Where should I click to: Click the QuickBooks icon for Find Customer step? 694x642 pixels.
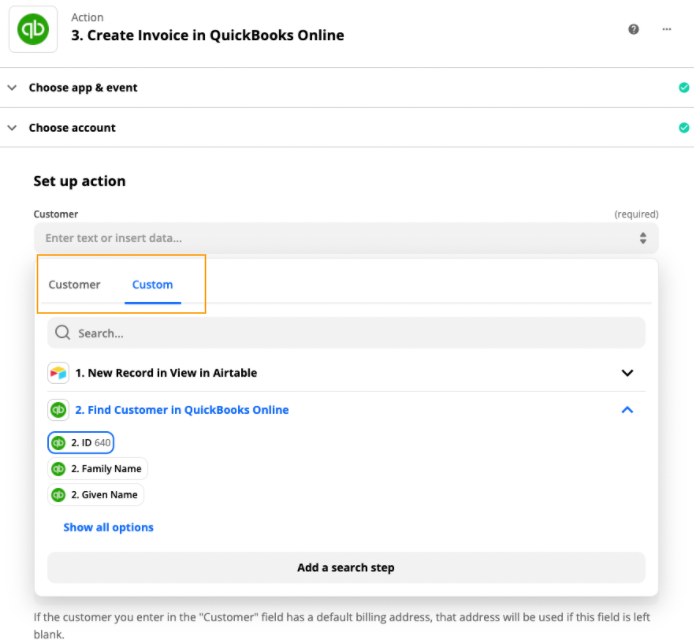pyautogui.click(x=58, y=410)
